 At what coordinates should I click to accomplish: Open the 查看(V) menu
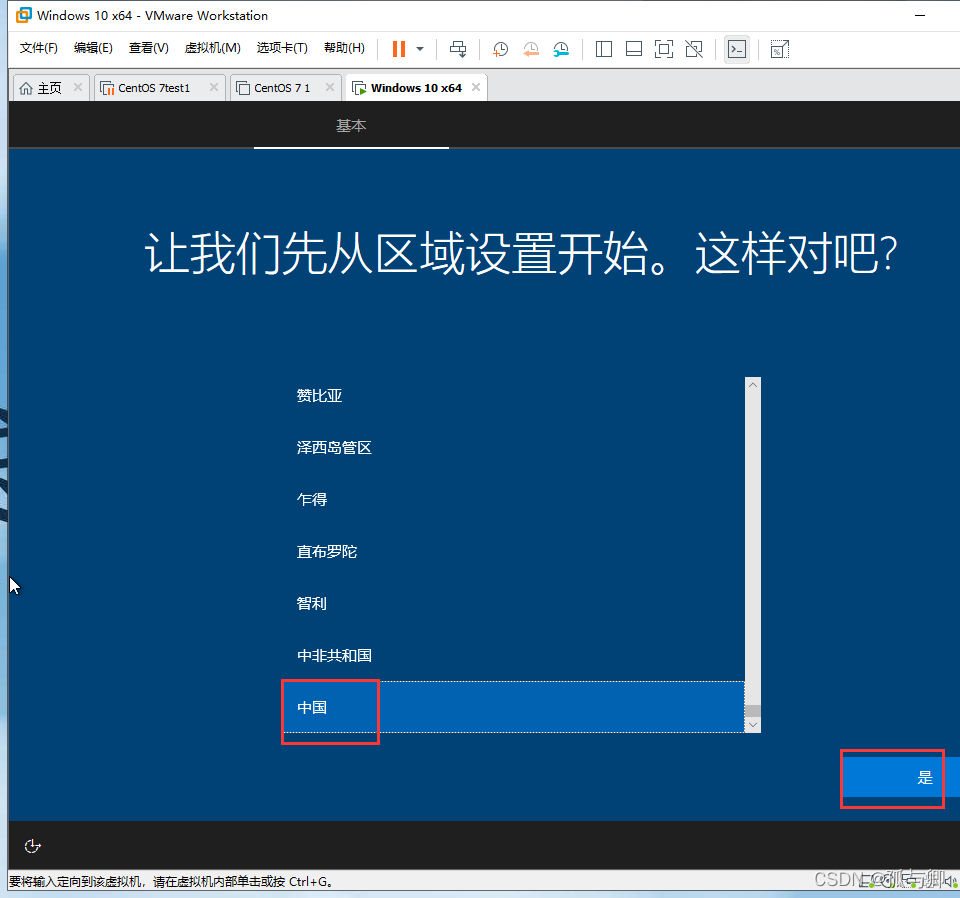149,48
